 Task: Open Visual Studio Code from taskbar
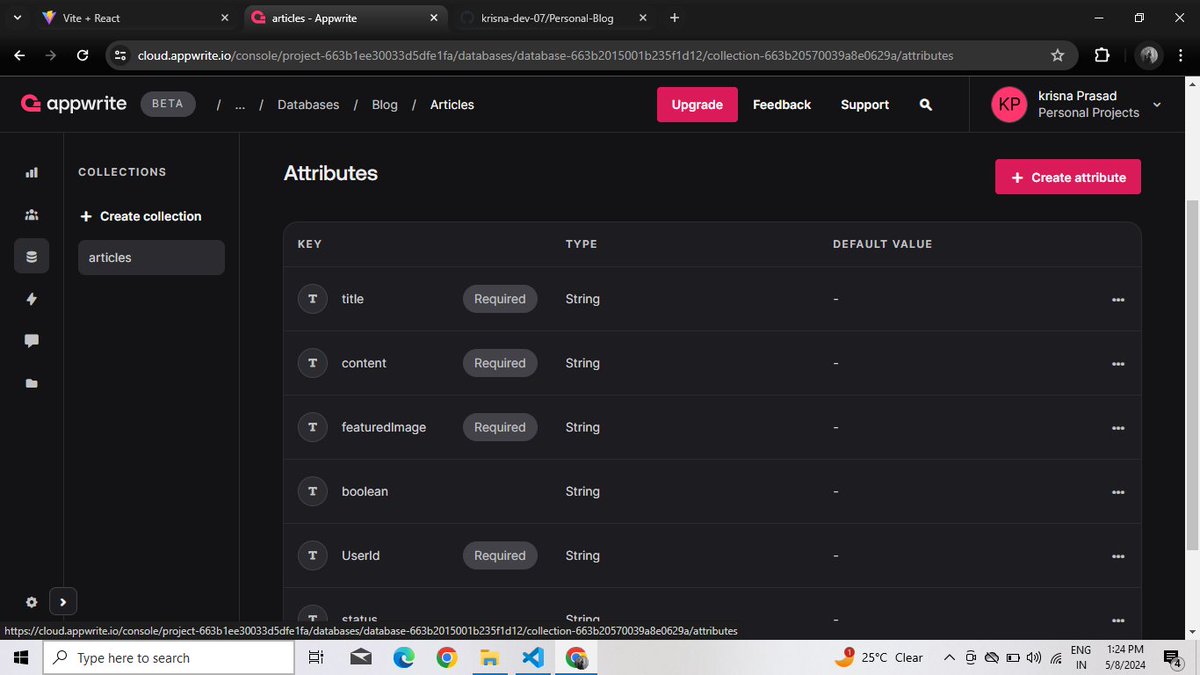pos(532,657)
